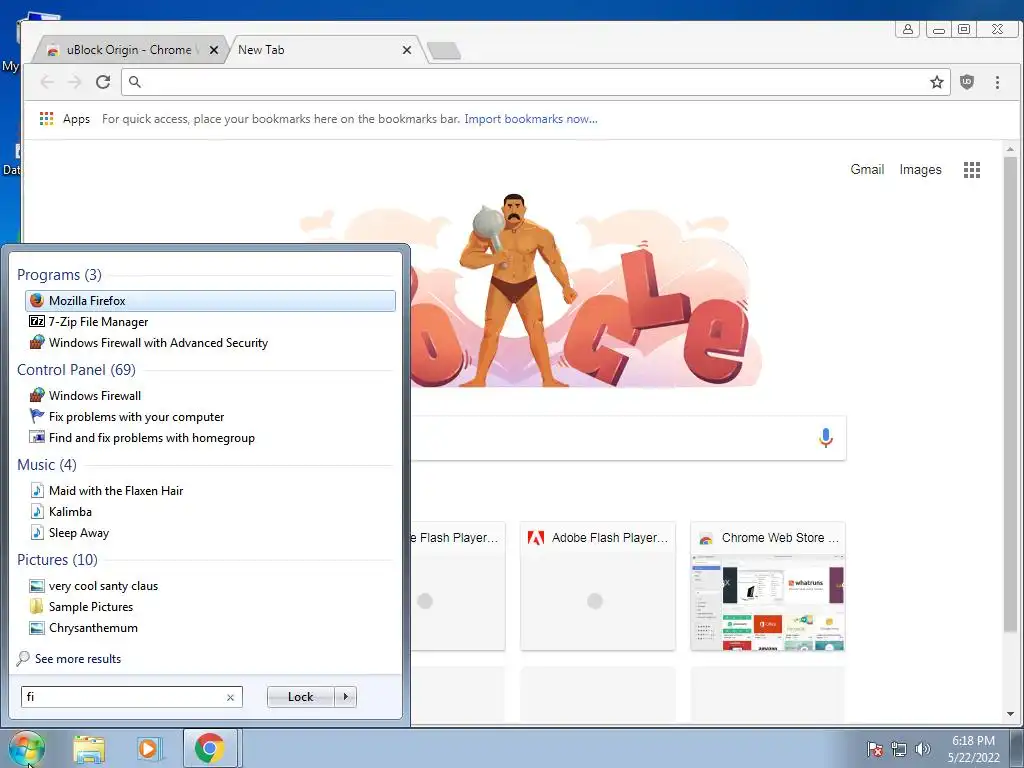Click the scrollbar up arrow
This screenshot has width=1024, height=768.
(x=1010, y=150)
